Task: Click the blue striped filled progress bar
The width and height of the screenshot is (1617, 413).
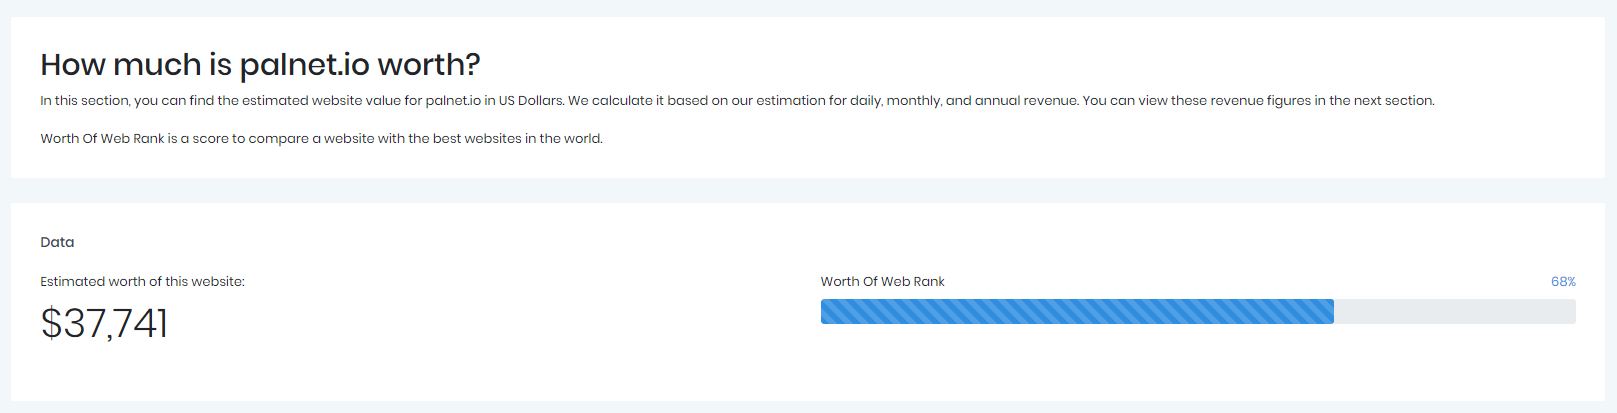Action: 1077,311
